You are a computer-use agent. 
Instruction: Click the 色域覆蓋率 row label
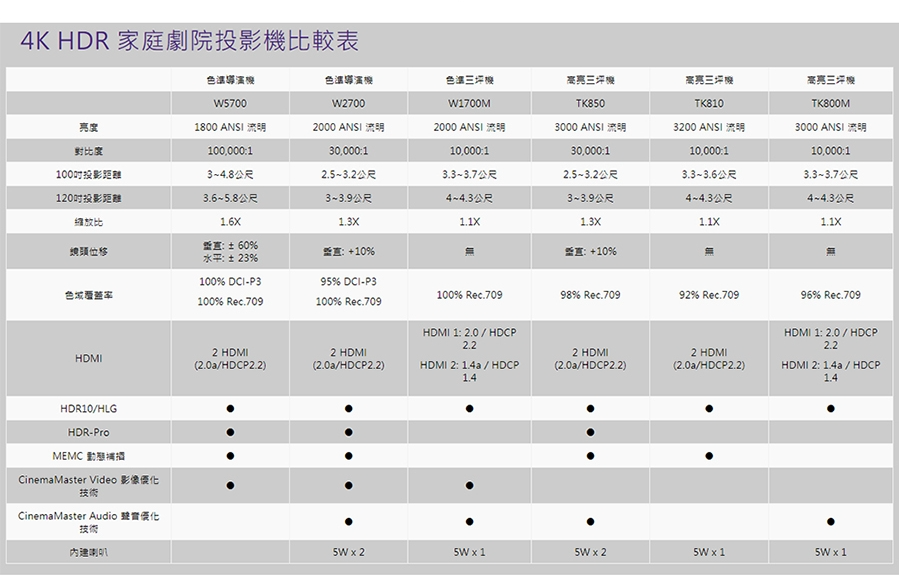(x=88, y=295)
